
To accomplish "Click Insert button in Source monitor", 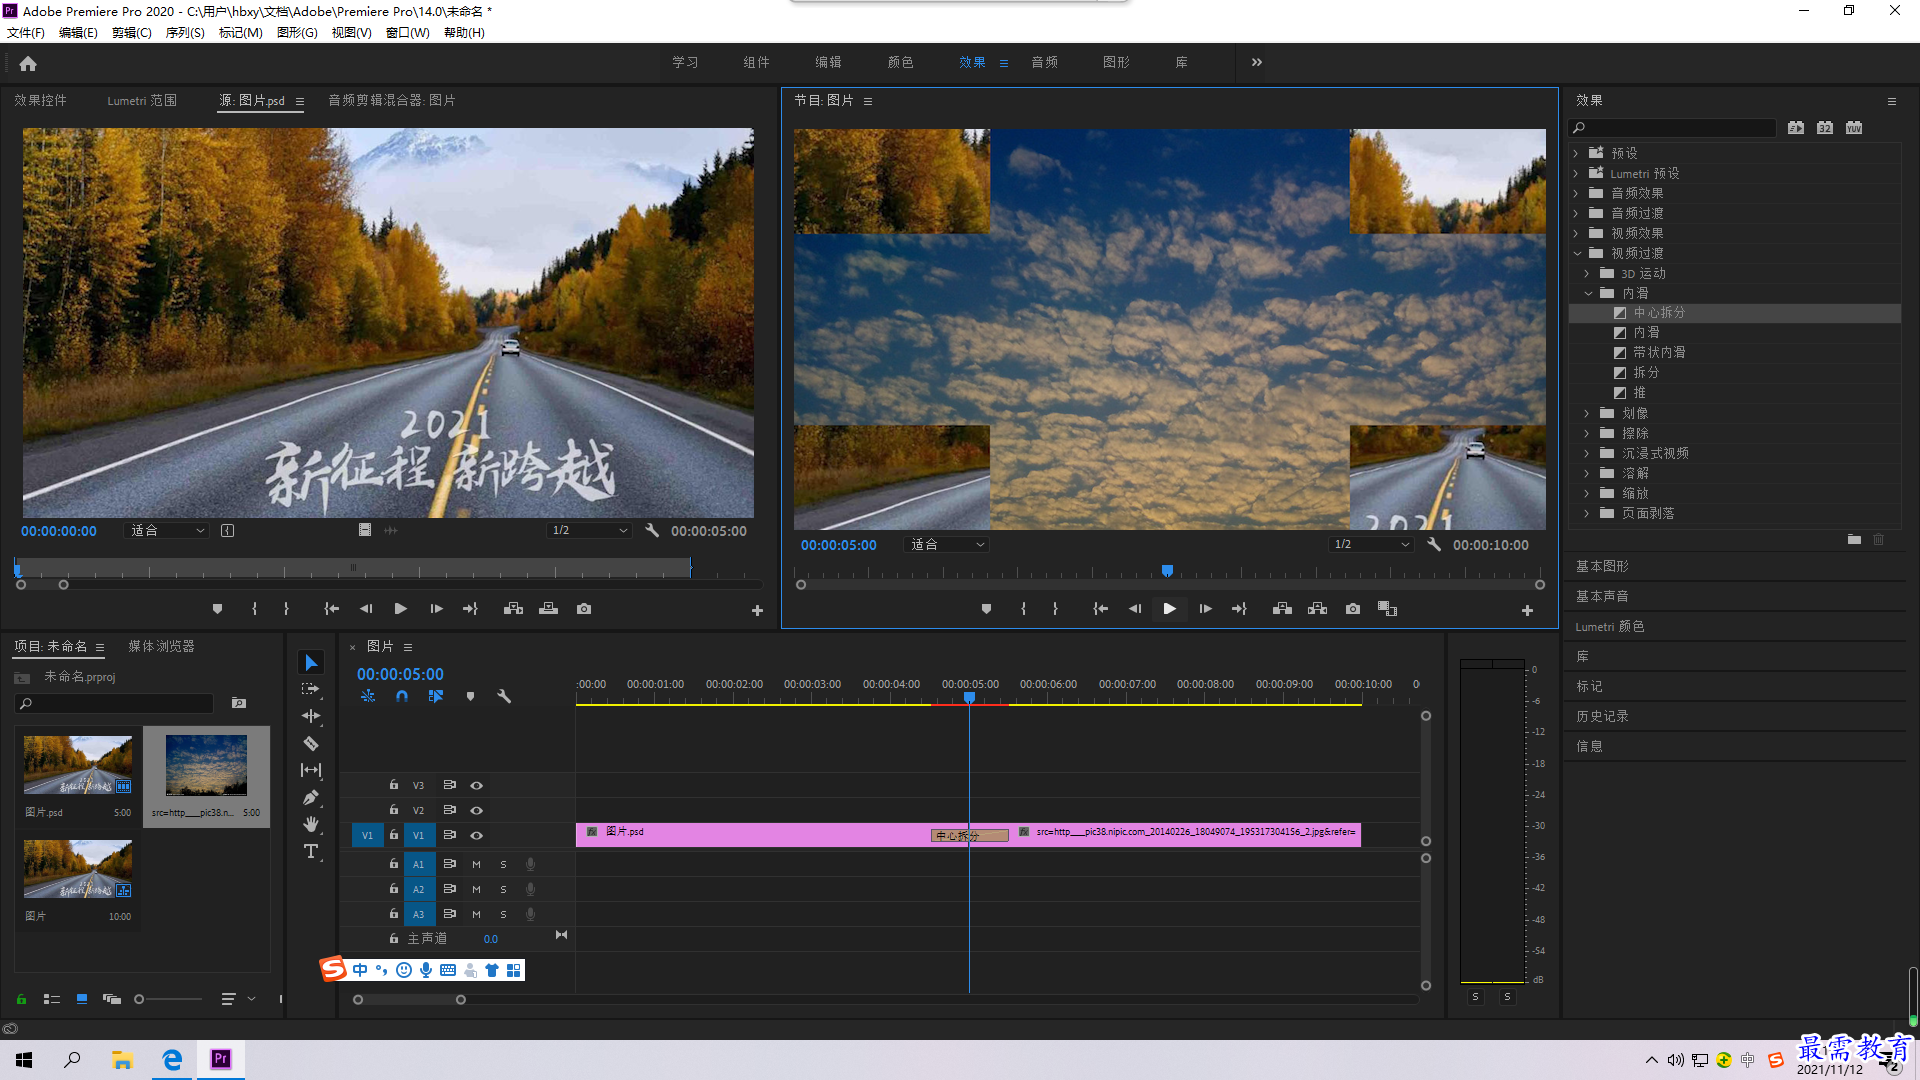I will click(x=513, y=608).
